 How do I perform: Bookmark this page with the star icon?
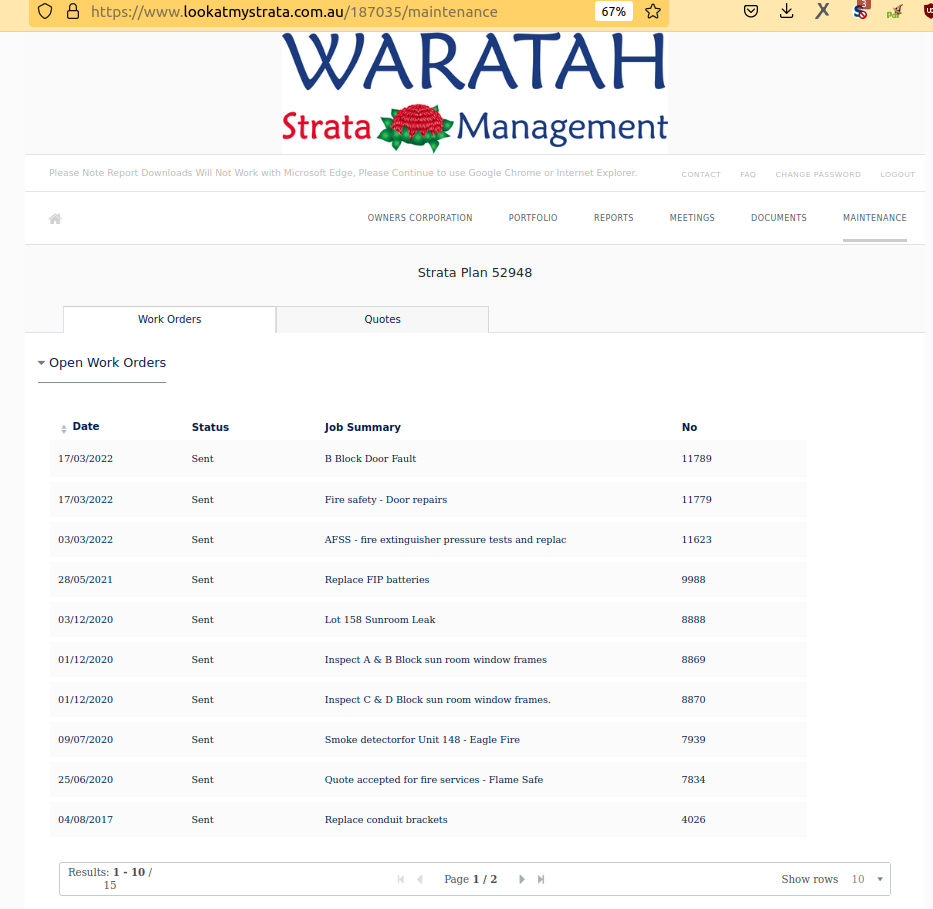tap(653, 11)
